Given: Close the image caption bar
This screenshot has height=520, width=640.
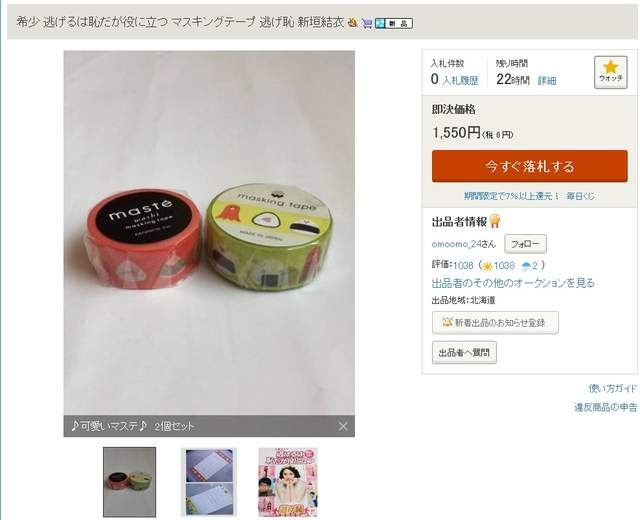Looking at the screenshot, I should (x=343, y=426).
